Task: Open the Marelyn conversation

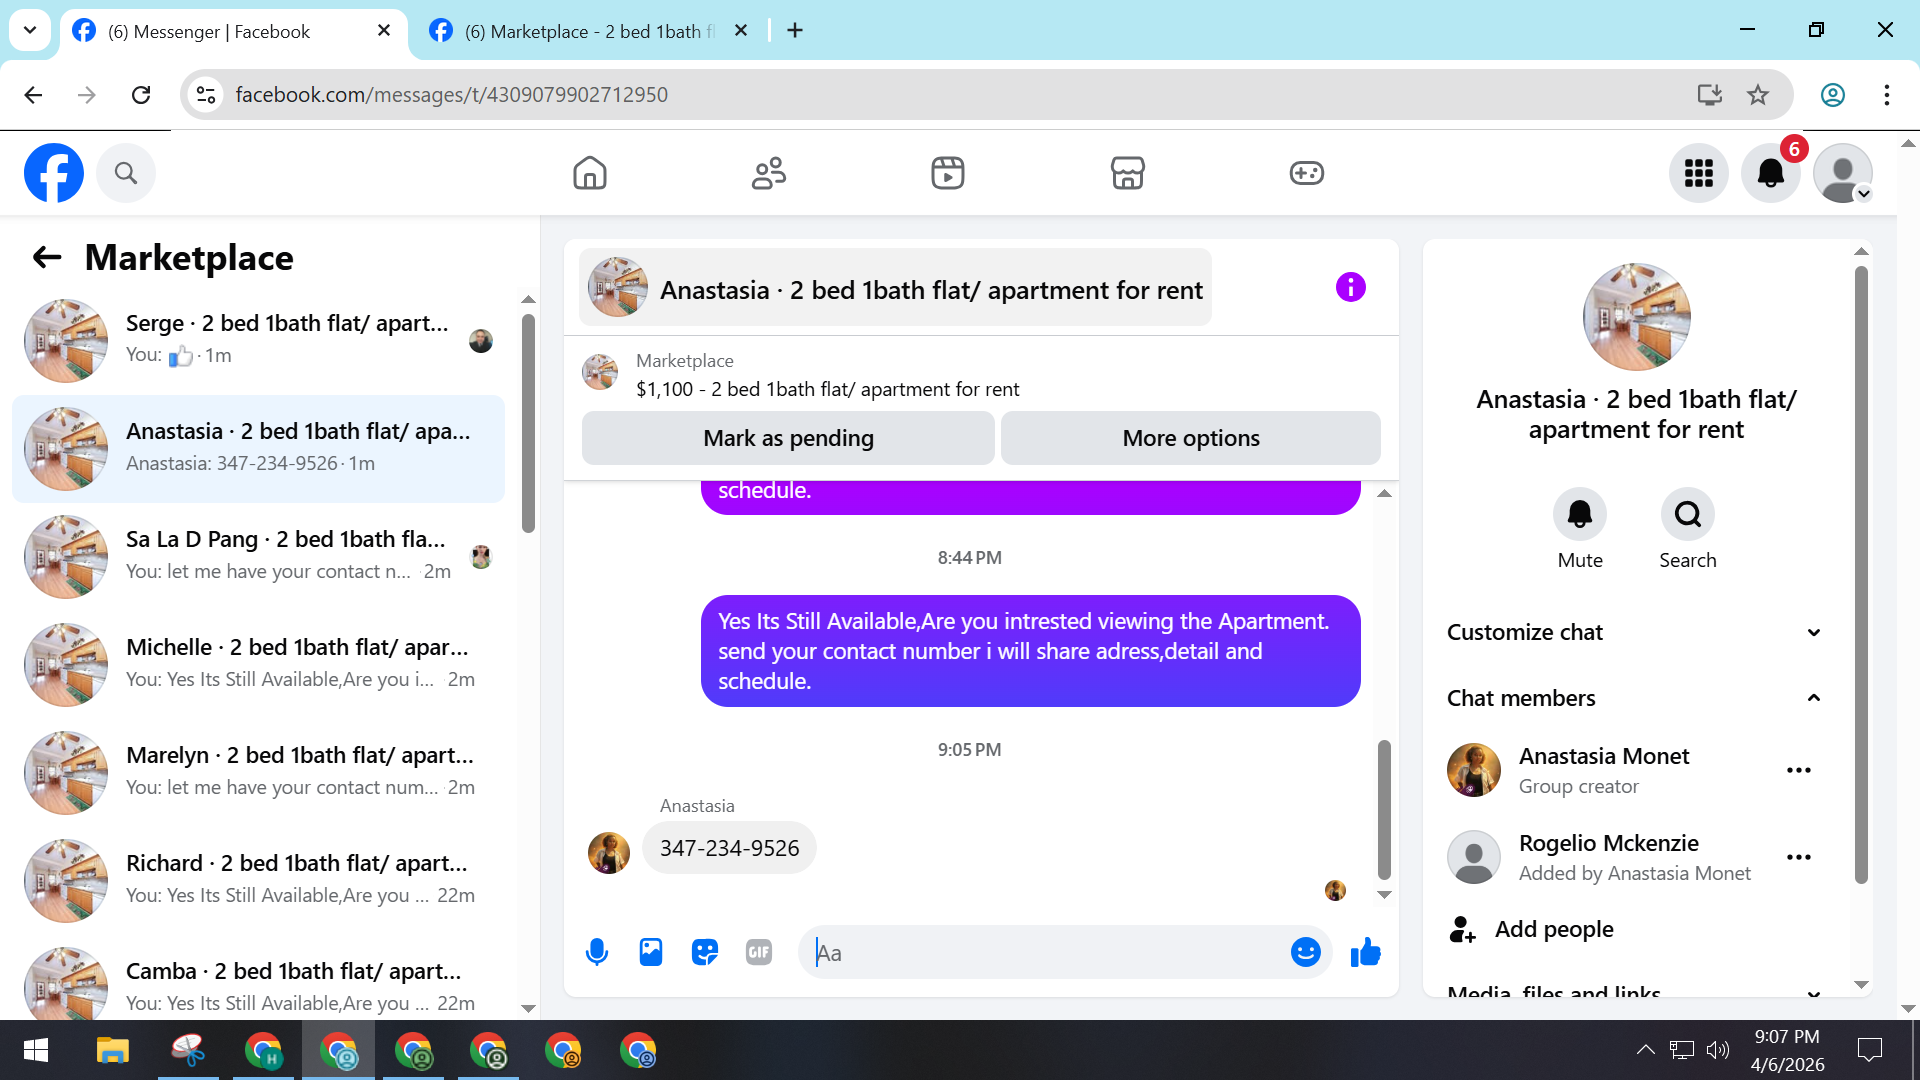Action: point(258,772)
